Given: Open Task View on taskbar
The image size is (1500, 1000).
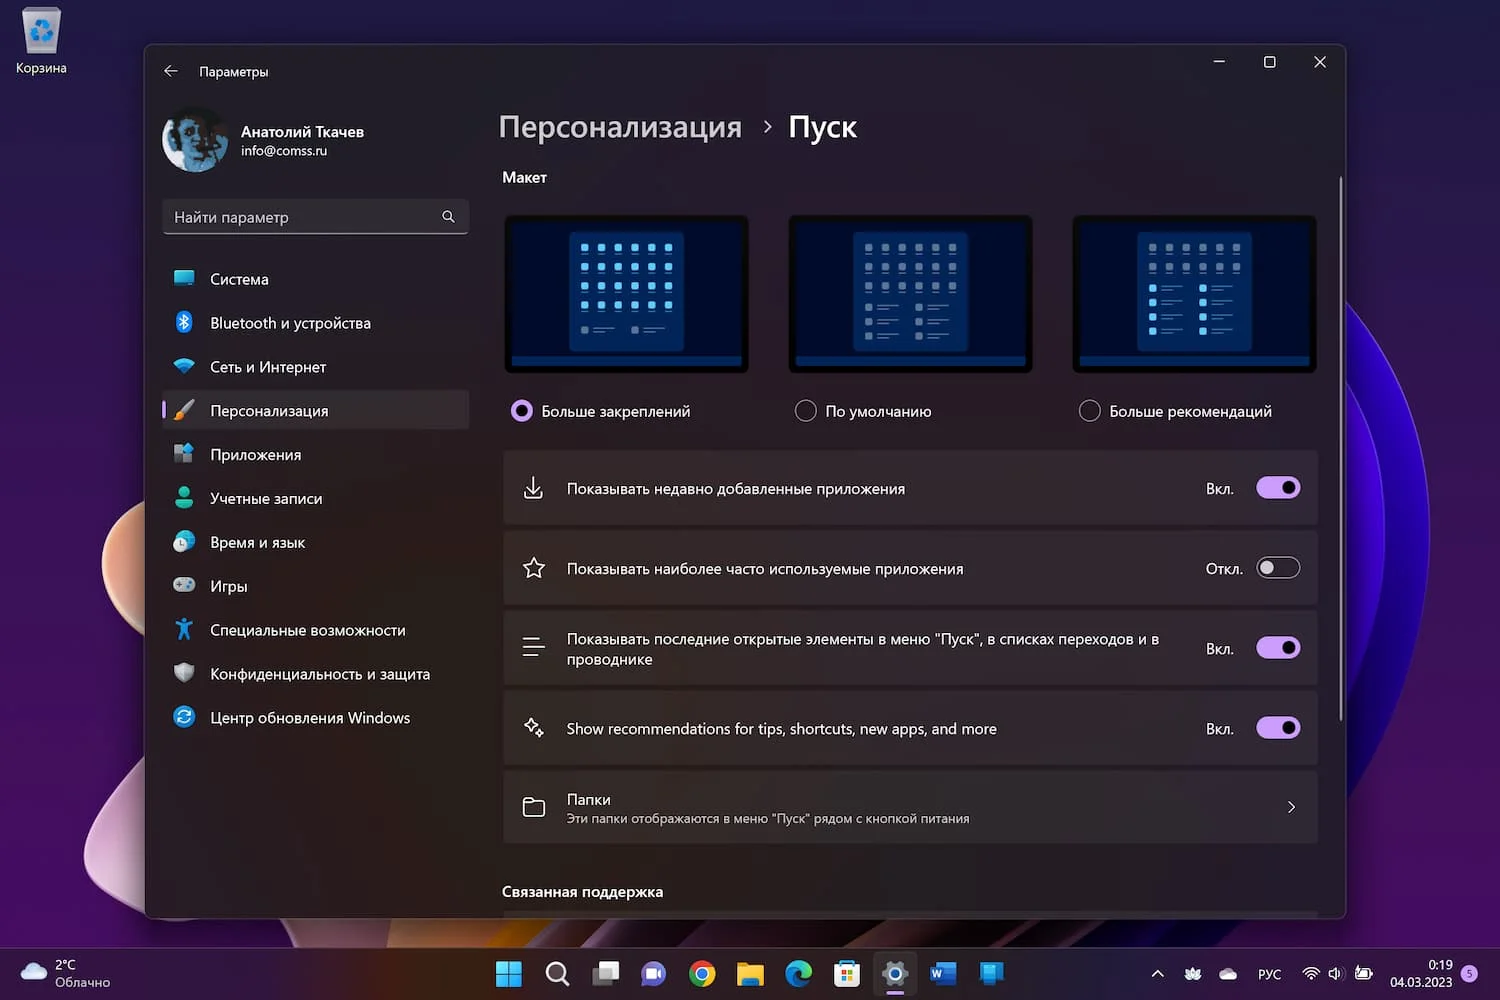Looking at the screenshot, I should click(x=605, y=973).
